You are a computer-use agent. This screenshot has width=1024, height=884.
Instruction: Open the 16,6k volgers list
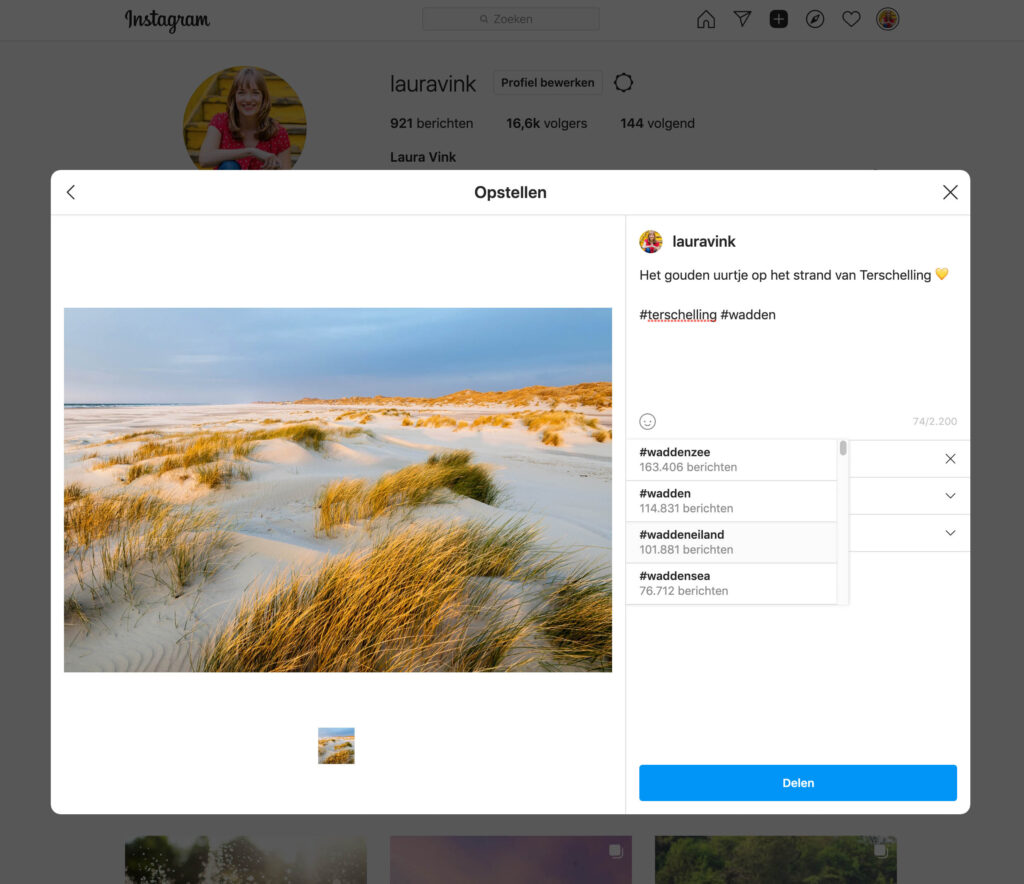545,123
